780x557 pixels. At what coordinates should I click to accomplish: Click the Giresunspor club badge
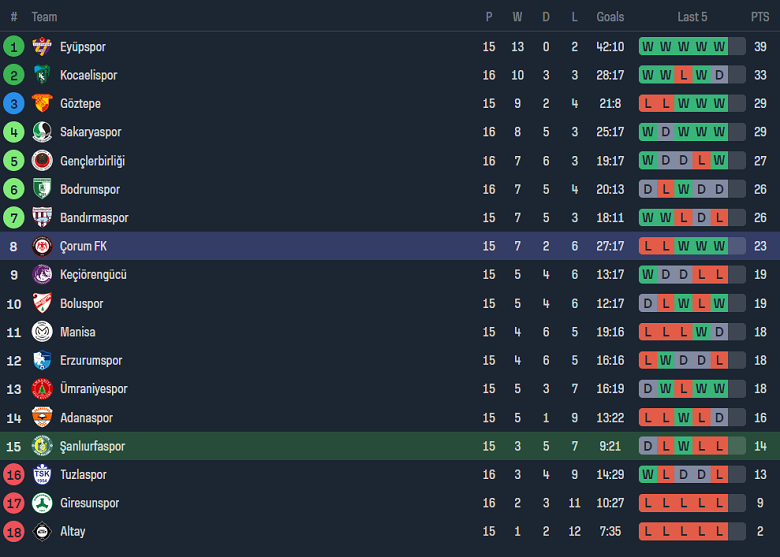click(42, 503)
